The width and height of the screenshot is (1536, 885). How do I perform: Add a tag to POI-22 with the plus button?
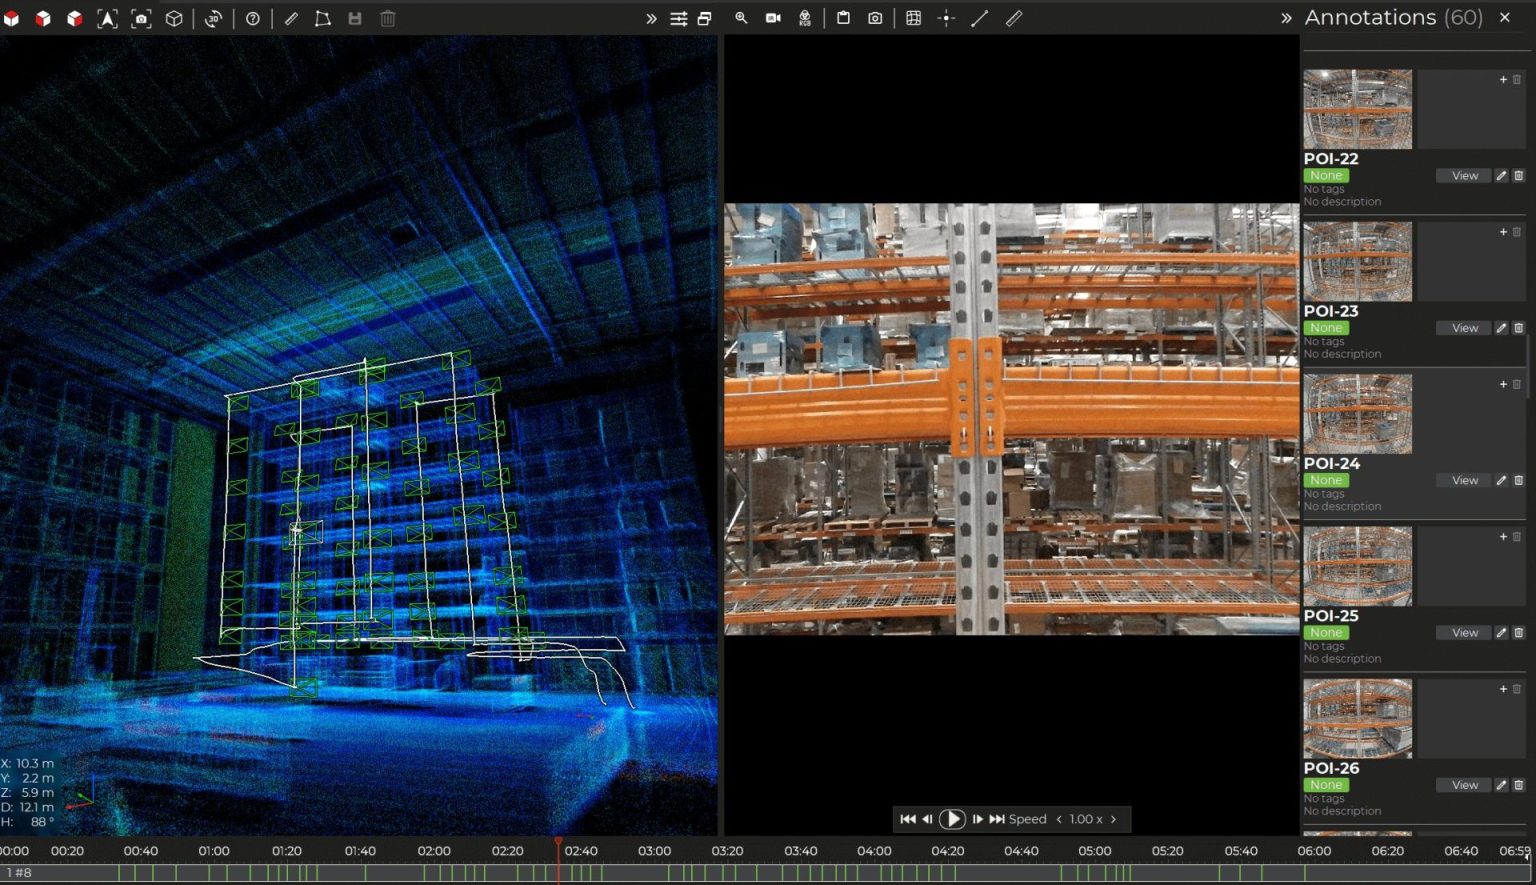(1501, 79)
